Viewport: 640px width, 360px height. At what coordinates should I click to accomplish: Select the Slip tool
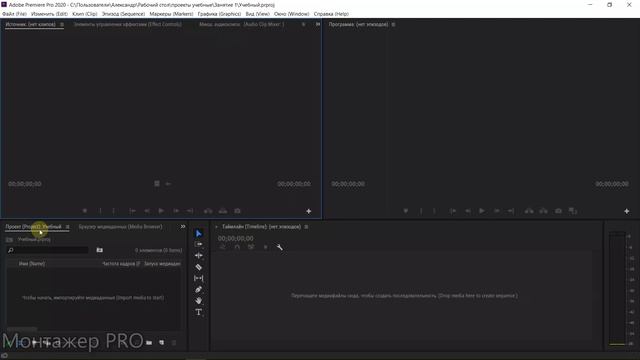click(199, 278)
